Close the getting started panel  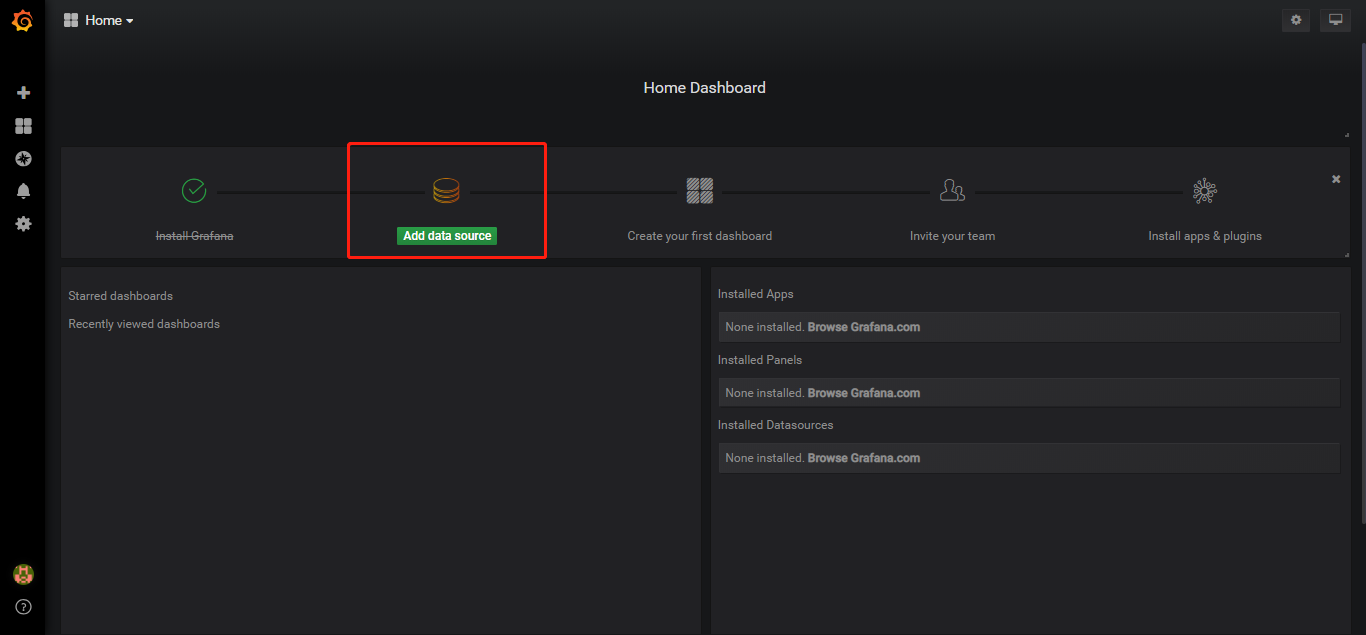click(x=1336, y=179)
